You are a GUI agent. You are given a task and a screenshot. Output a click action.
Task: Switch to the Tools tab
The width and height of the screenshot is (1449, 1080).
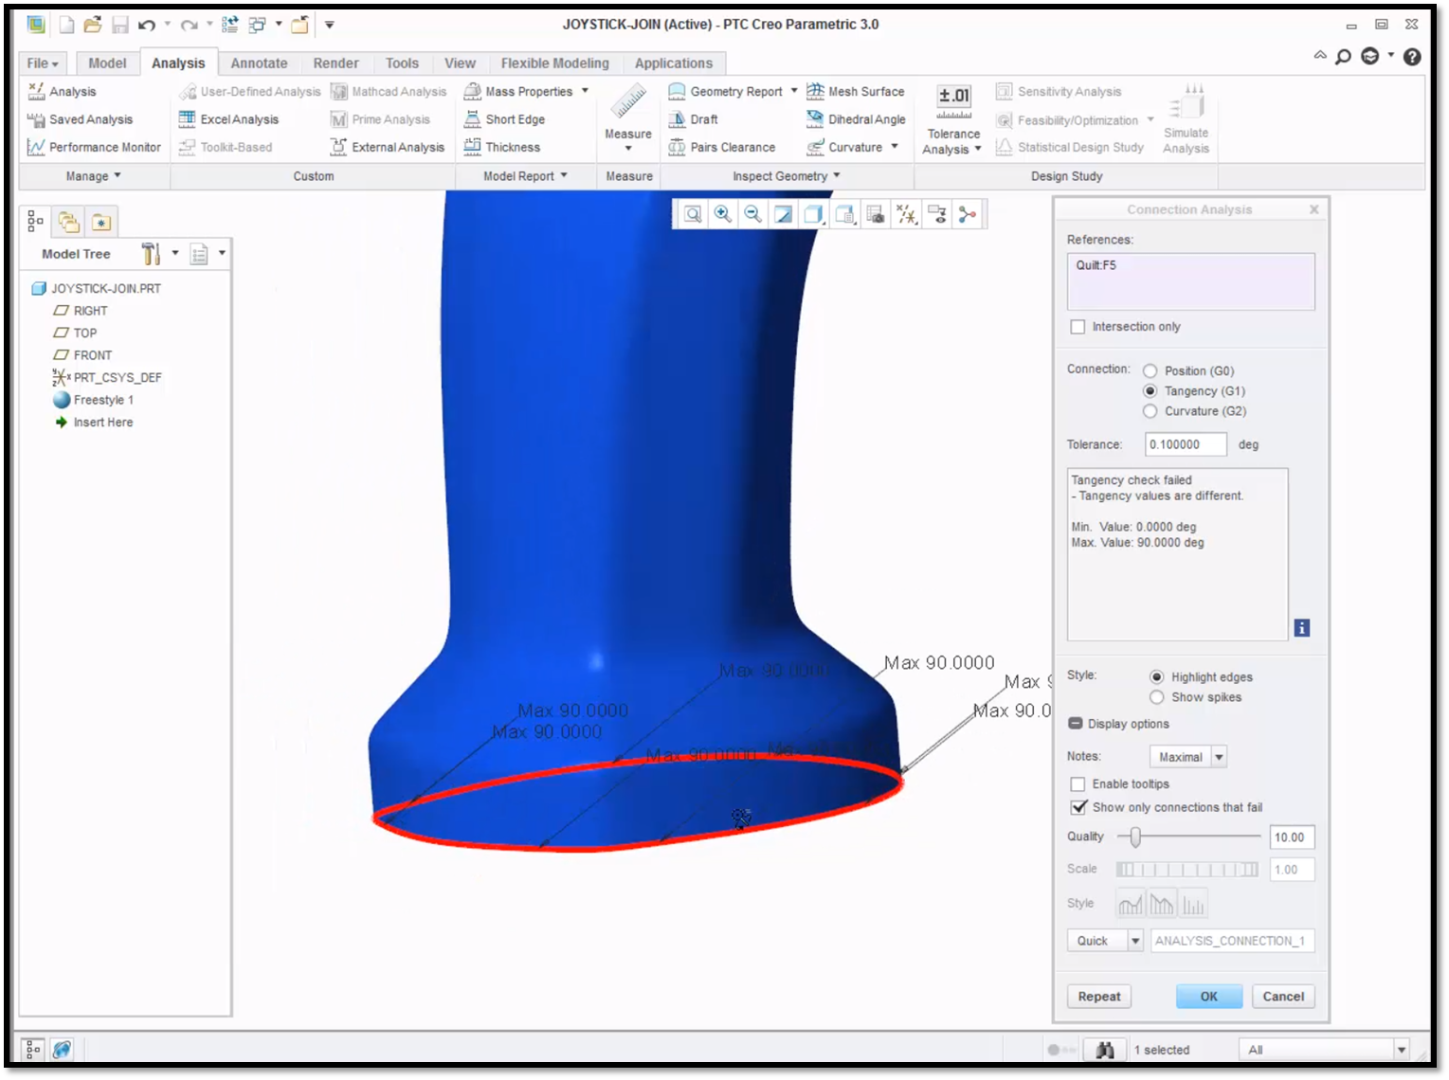(402, 63)
